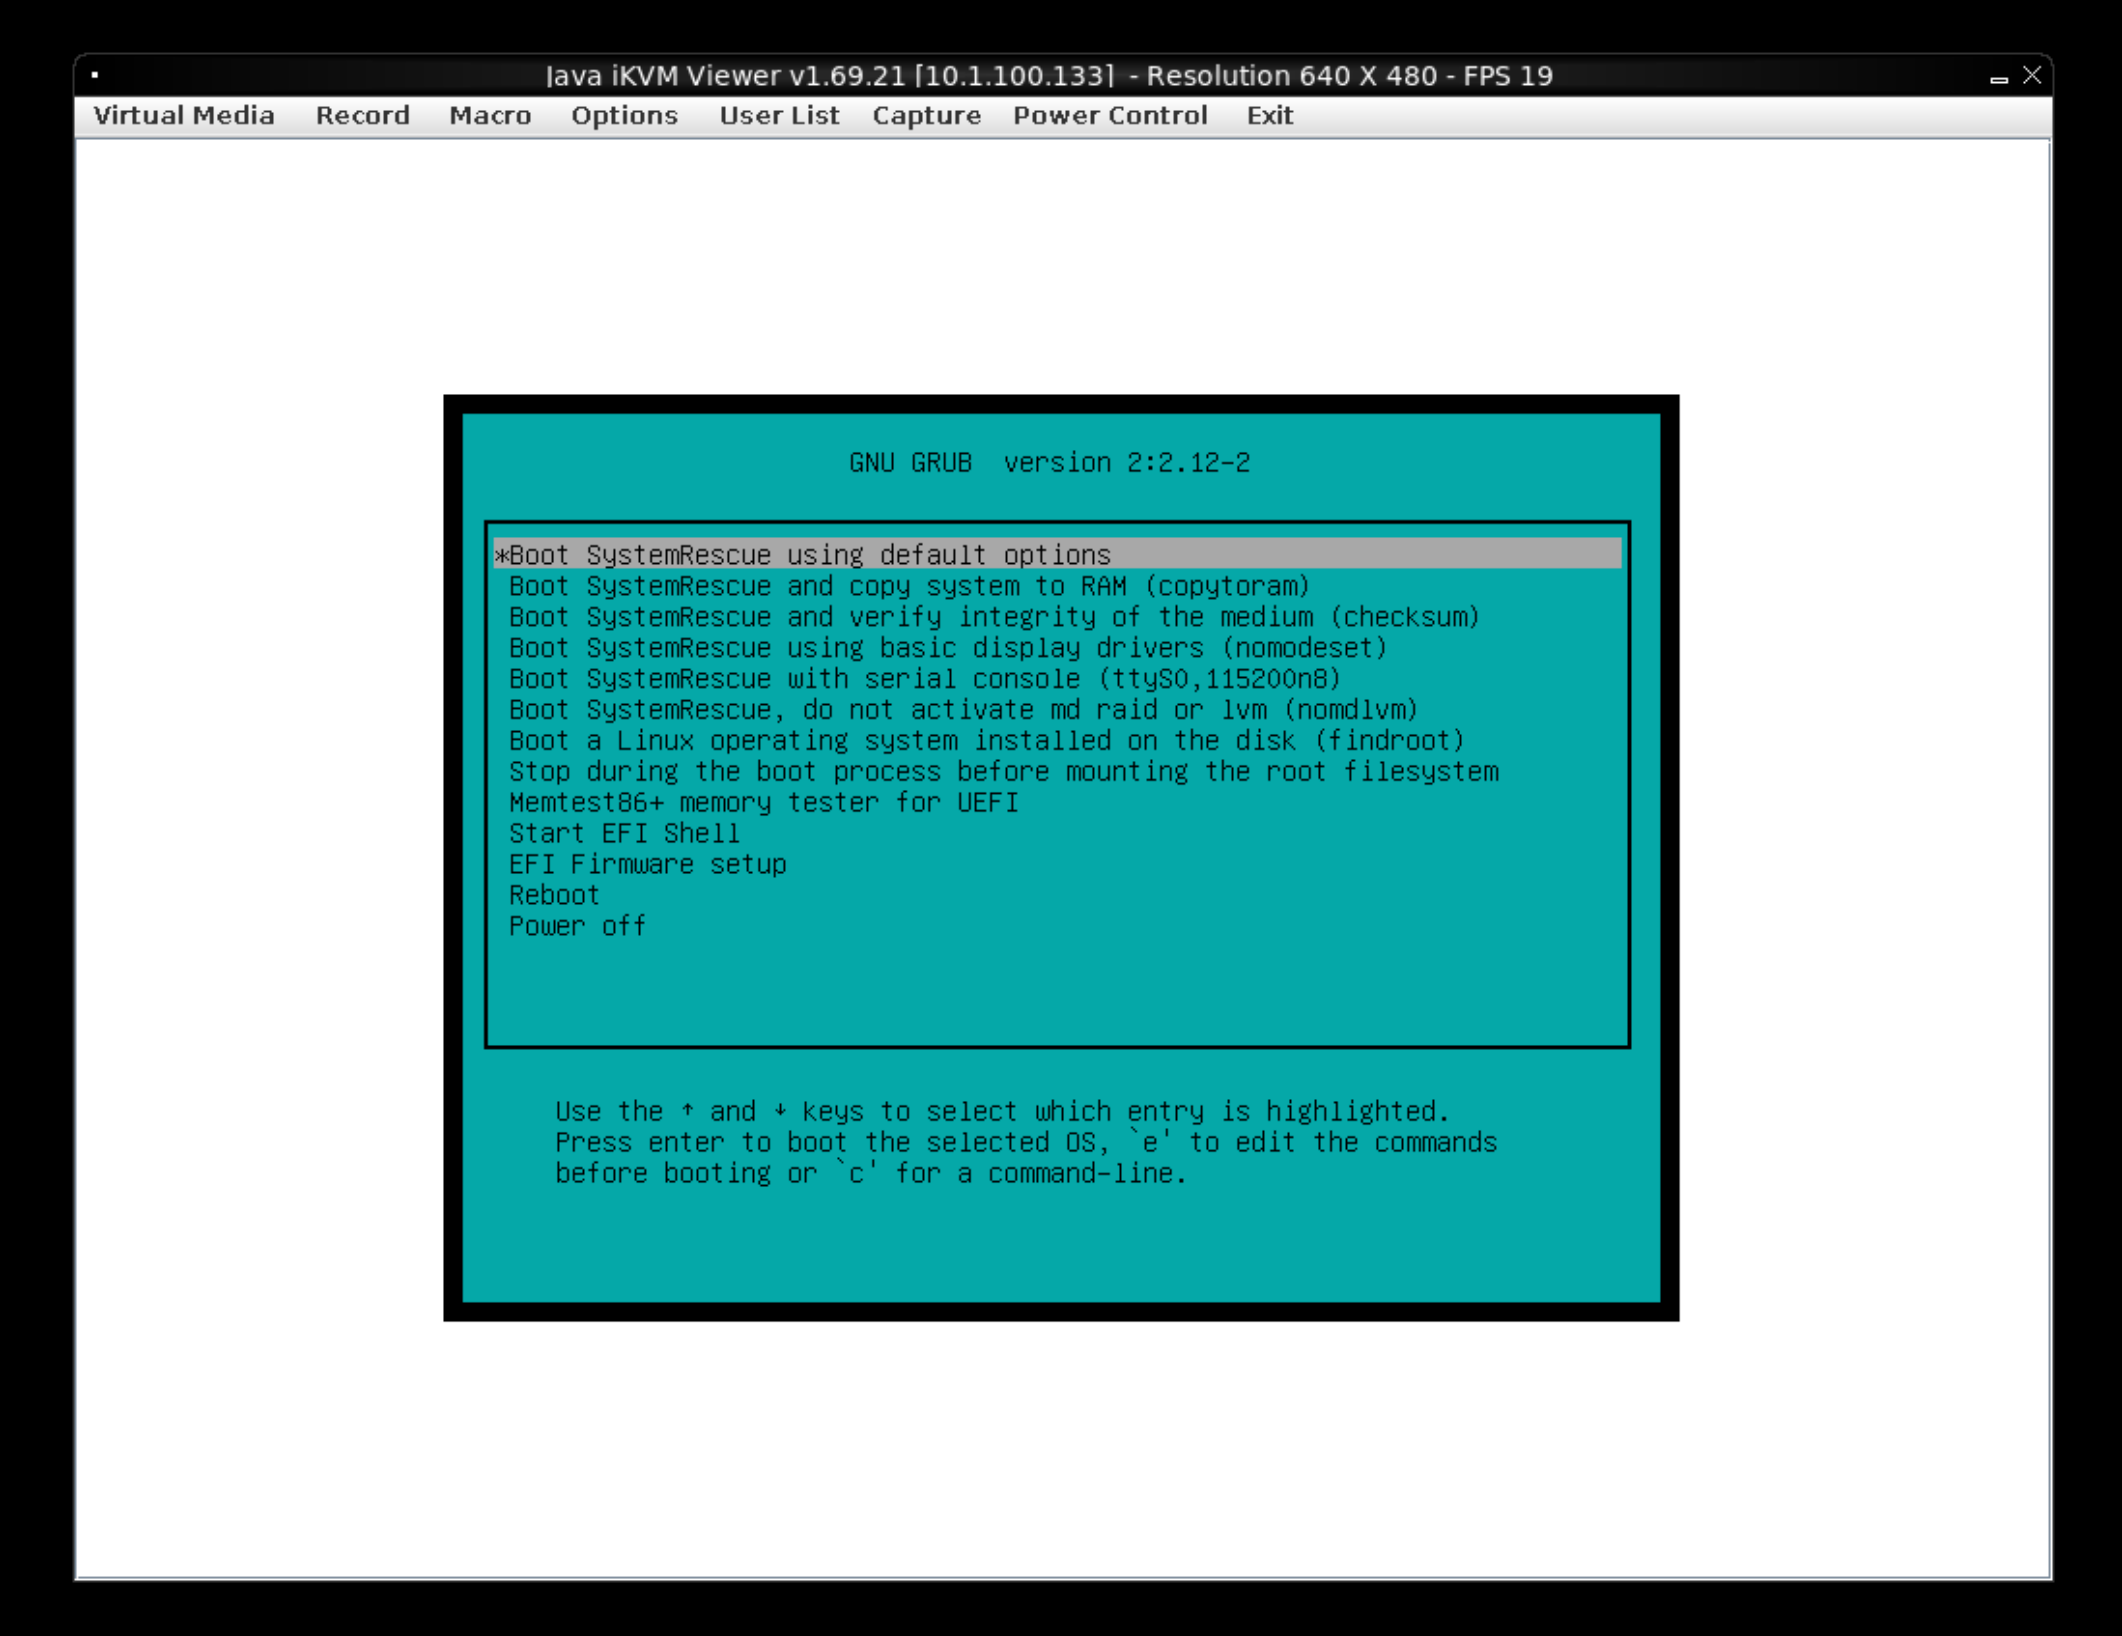Image resolution: width=2122 pixels, height=1636 pixels.
Task: Click the iKVM Viewer title bar text
Action: [1049, 76]
